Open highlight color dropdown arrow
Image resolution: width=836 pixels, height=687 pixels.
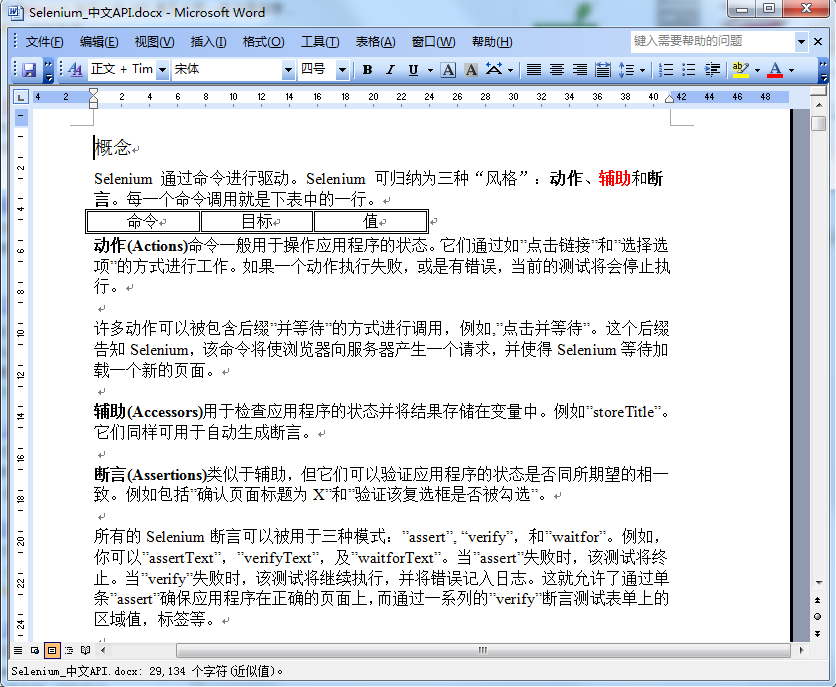click(757, 70)
